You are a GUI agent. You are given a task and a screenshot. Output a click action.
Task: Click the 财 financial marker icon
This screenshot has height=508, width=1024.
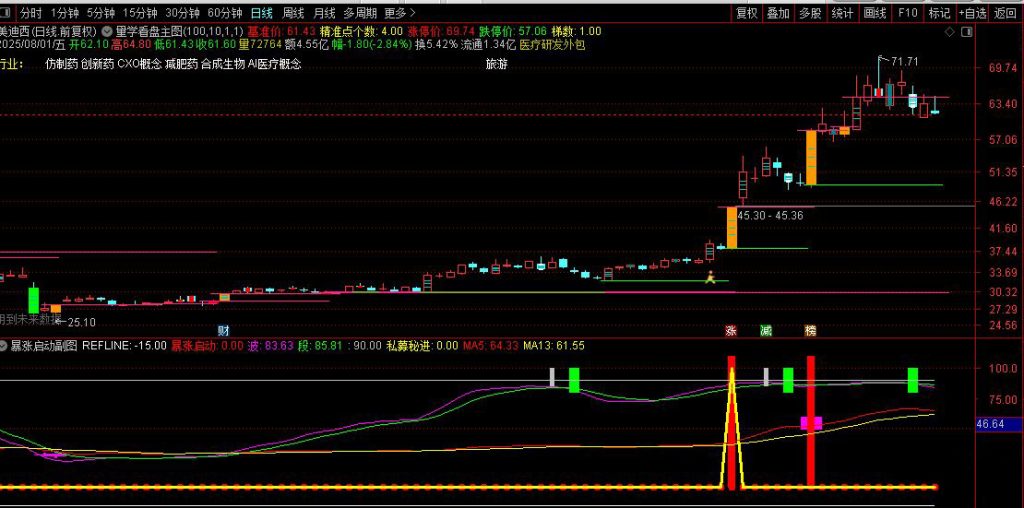(x=223, y=330)
